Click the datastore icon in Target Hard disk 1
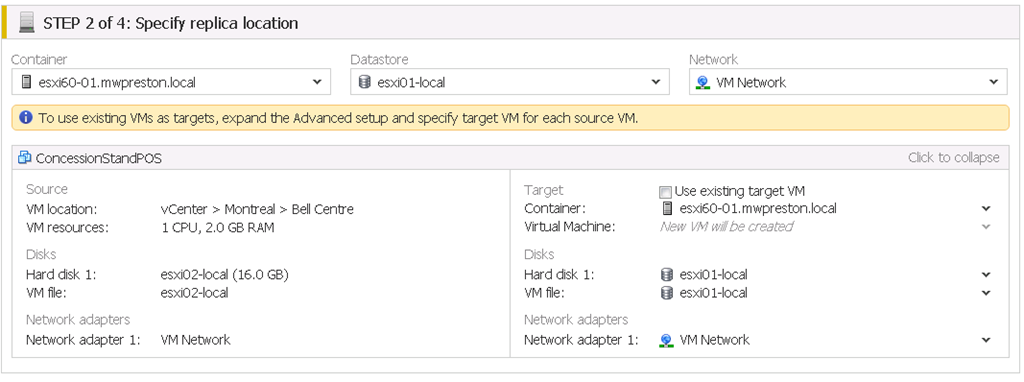Image resolution: width=1024 pixels, height=382 pixels. tap(666, 274)
